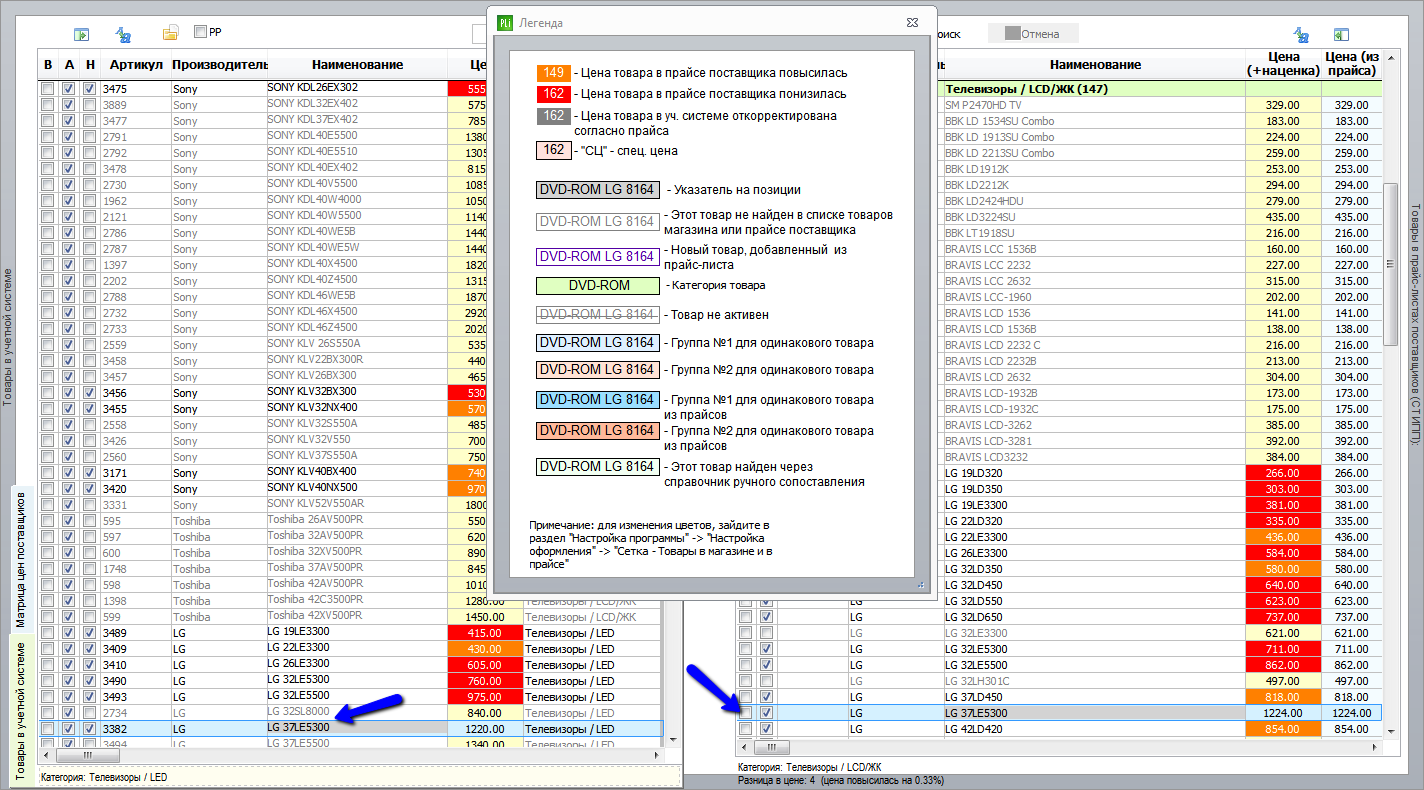Select the LG 32SL8000 name cell
This screenshot has width=1424, height=790.
357,712
